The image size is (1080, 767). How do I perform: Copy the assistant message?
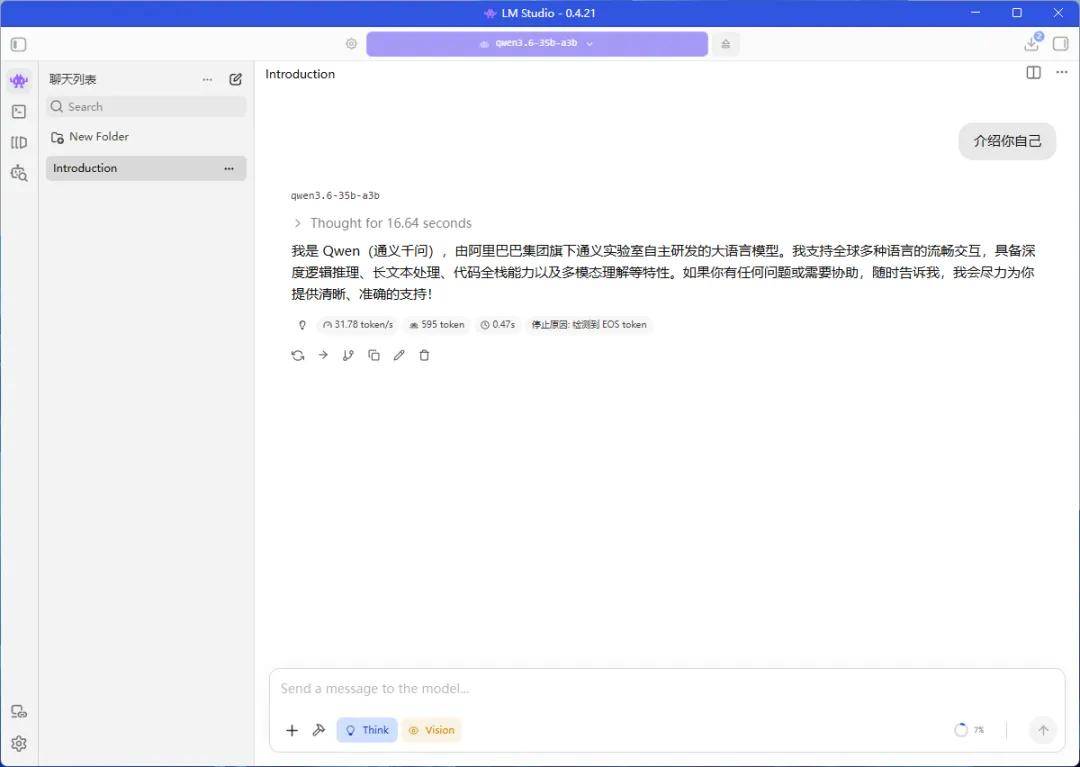(374, 355)
